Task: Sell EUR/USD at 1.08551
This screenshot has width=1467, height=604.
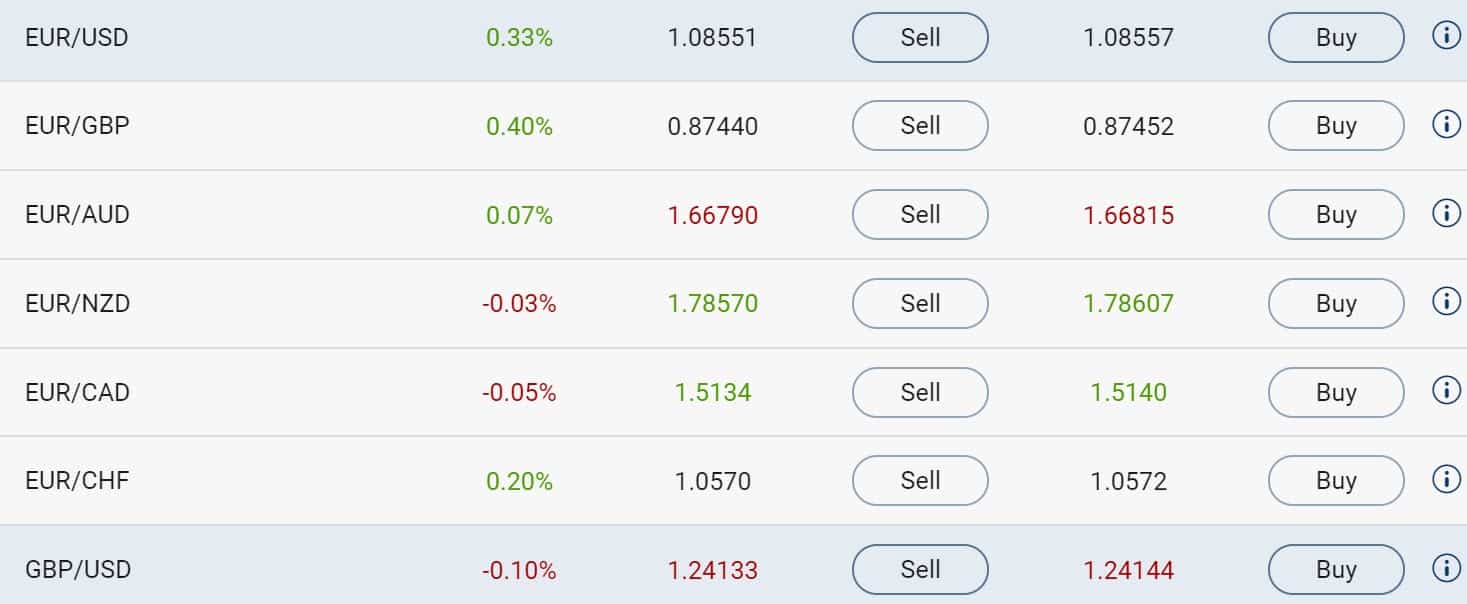Action: (920, 37)
